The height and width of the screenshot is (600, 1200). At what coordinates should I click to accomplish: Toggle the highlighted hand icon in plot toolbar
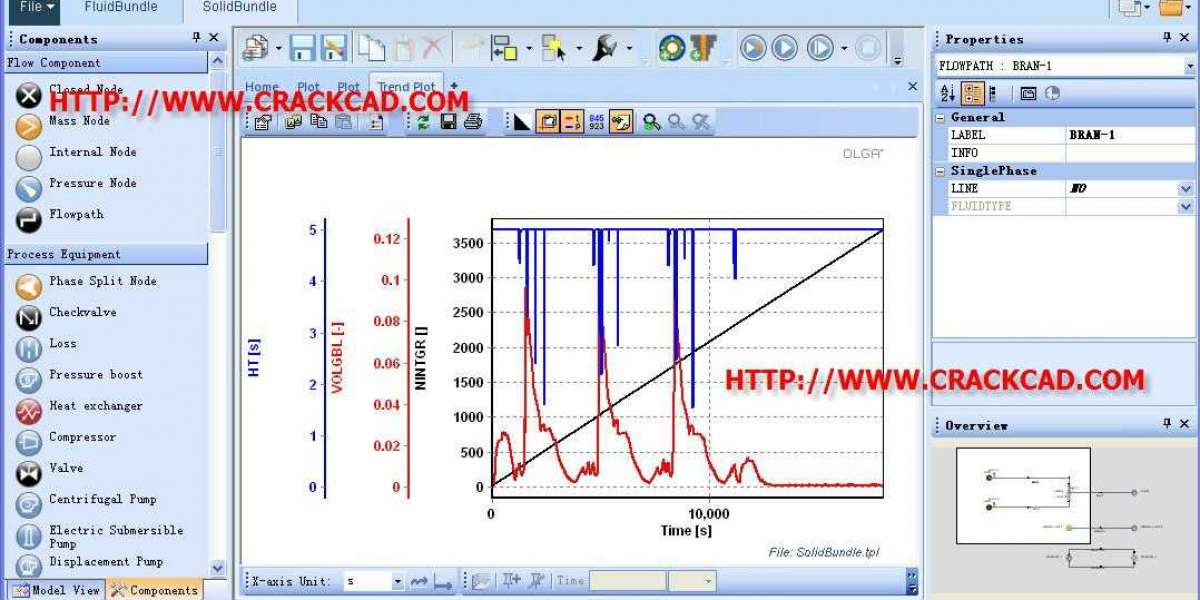[622, 122]
